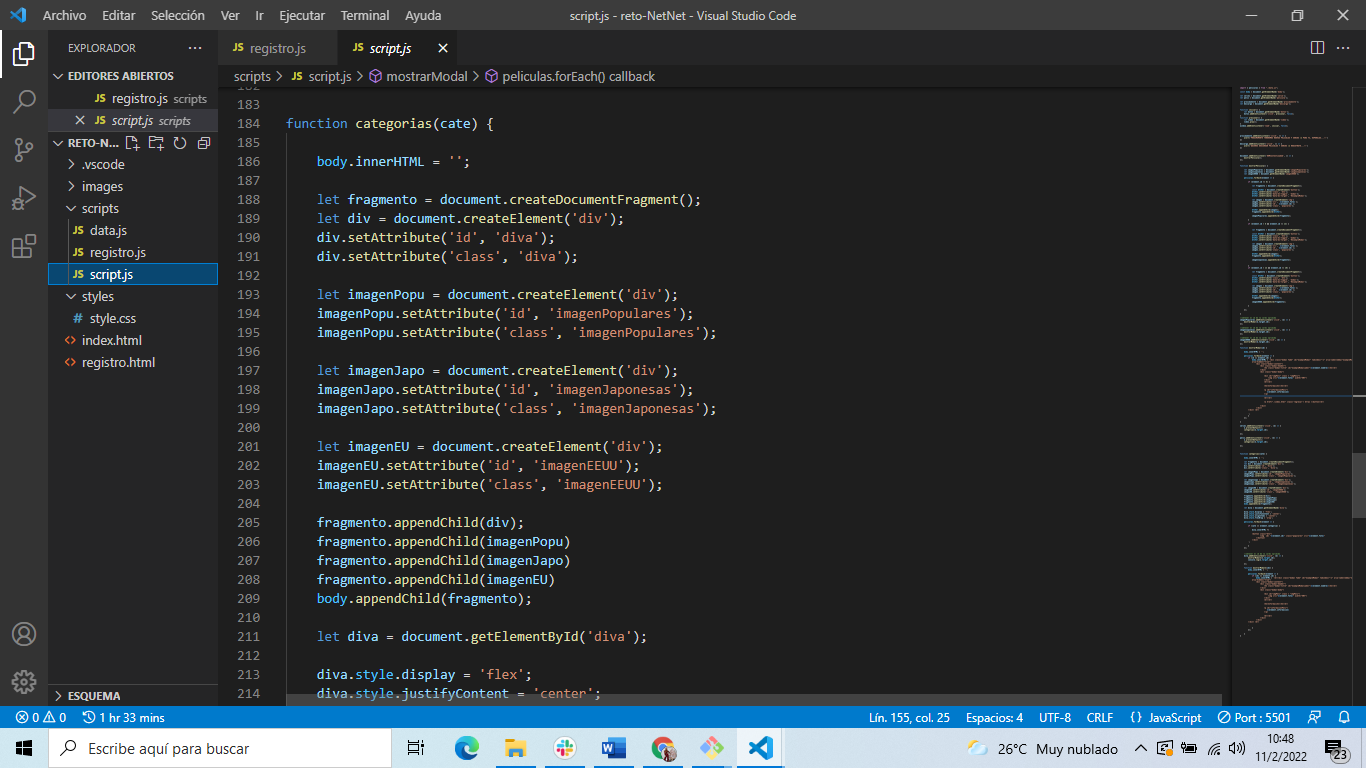Viewport: 1366px width, 768px height.
Task: Open notifications bell in status bar
Action: point(1344,718)
